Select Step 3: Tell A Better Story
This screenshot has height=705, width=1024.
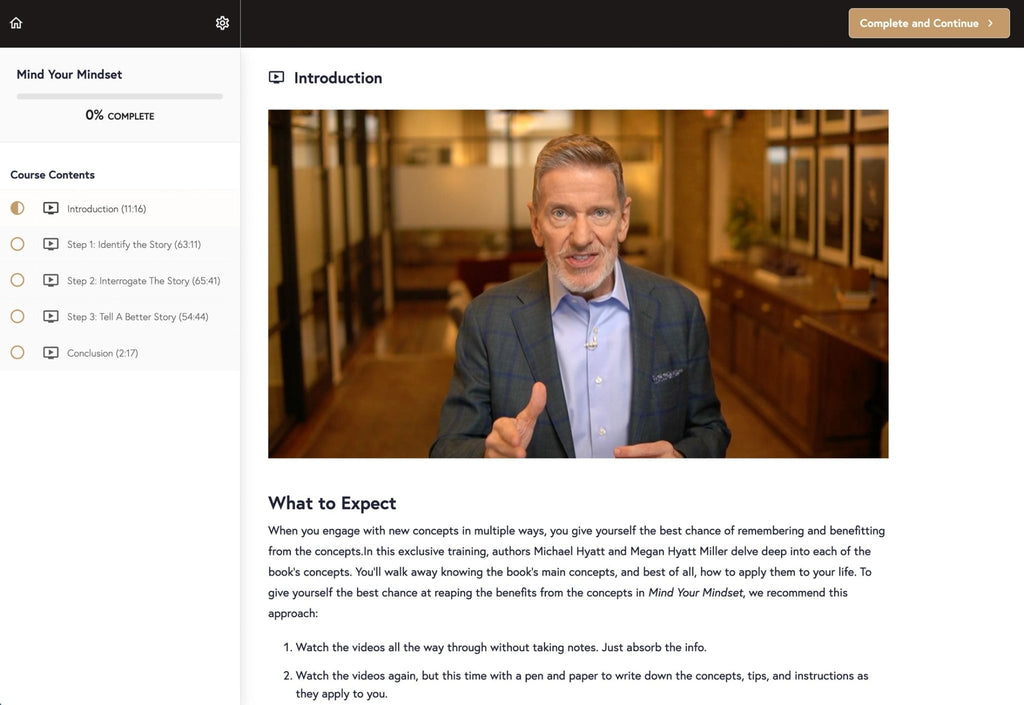(x=137, y=317)
